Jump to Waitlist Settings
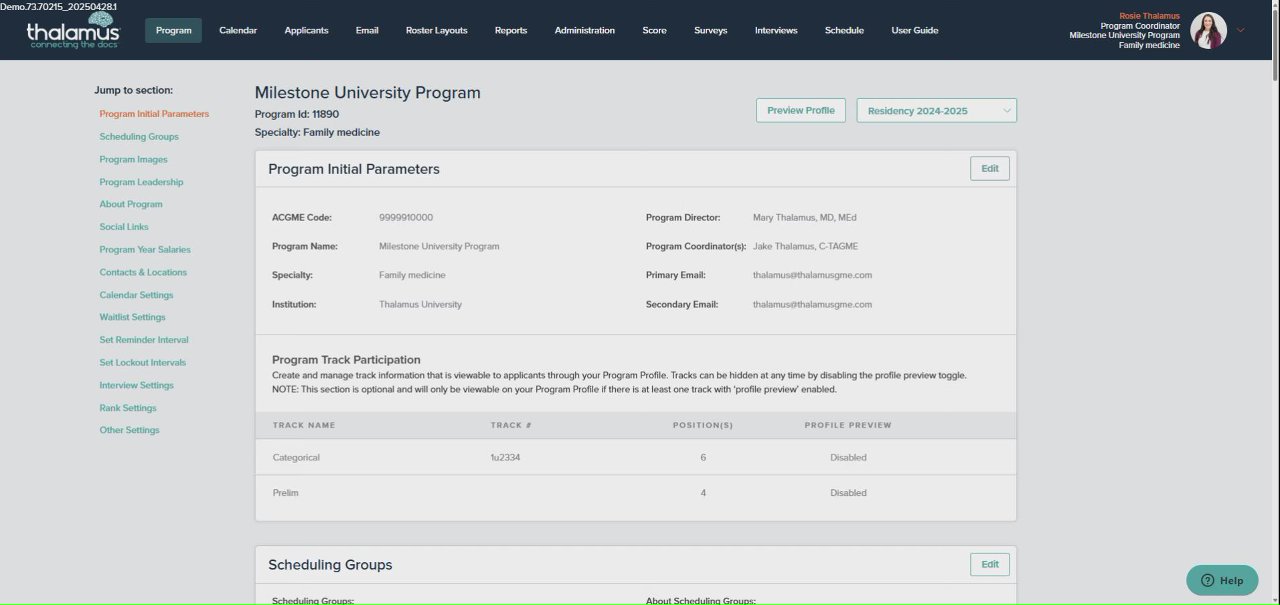The image size is (1280, 605). [132, 317]
